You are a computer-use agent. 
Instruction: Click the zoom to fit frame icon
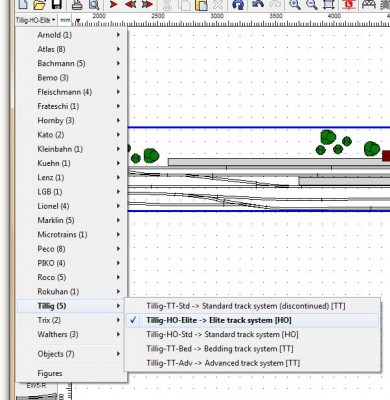[329, 5]
